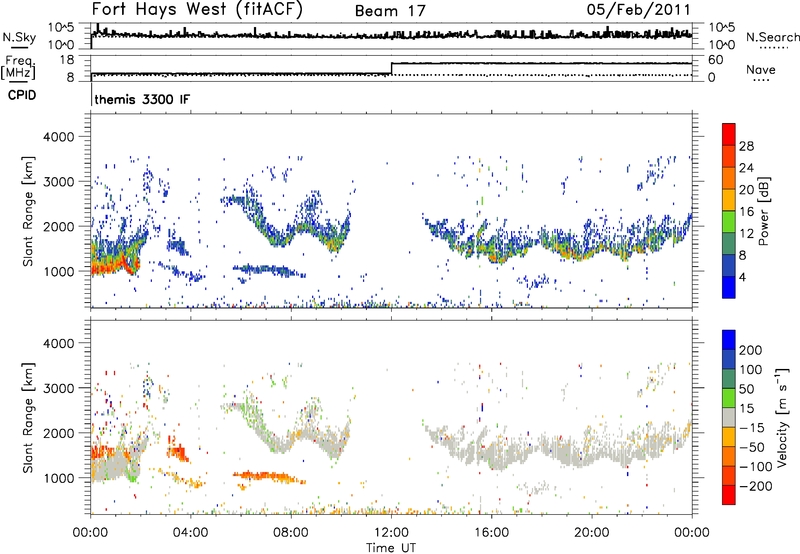Click the strong red power echo near 01:00

click(115, 265)
